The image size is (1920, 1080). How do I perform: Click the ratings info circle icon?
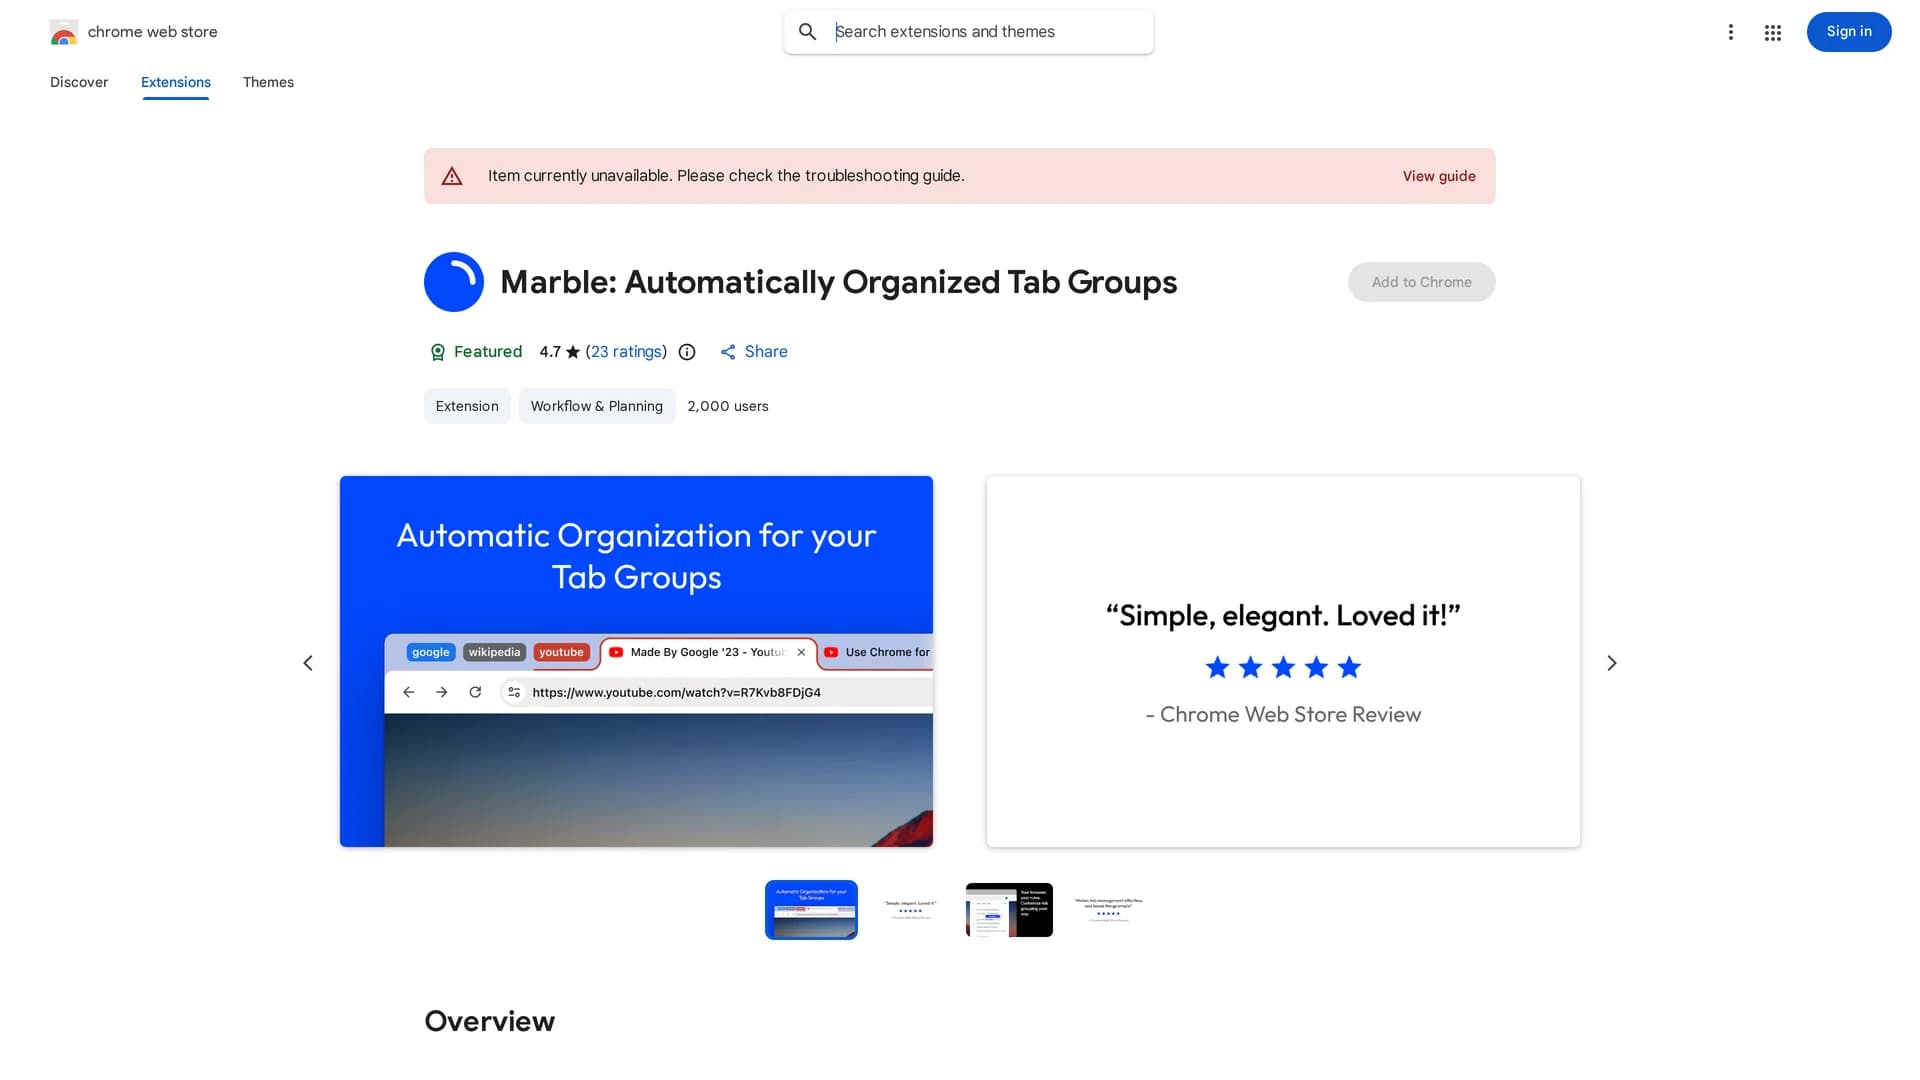[687, 352]
